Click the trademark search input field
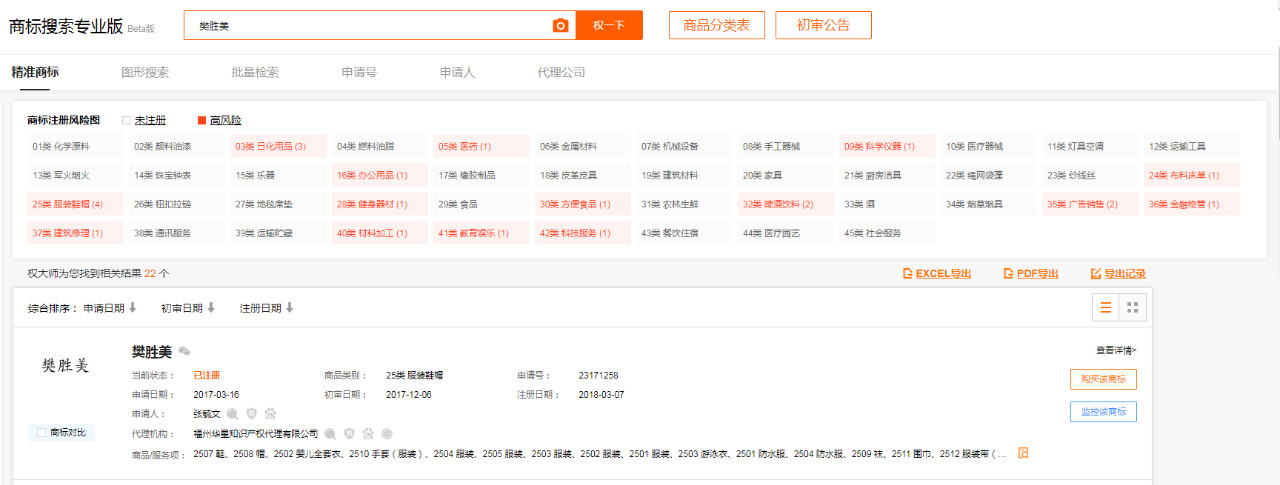The width and height of the screenshot is (1280, 485). (x=370, y=26)
